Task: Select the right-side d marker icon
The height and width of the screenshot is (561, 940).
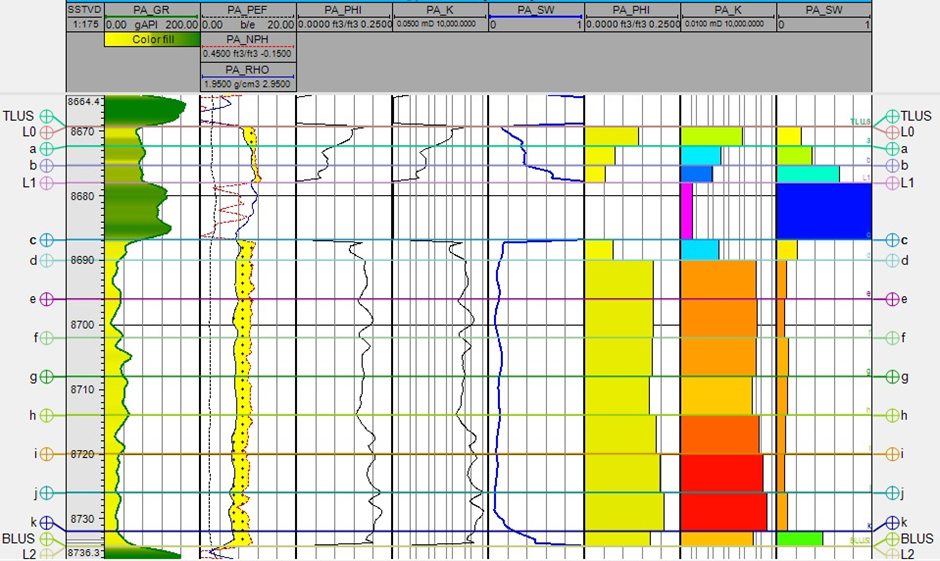Action: pos(891,260)
